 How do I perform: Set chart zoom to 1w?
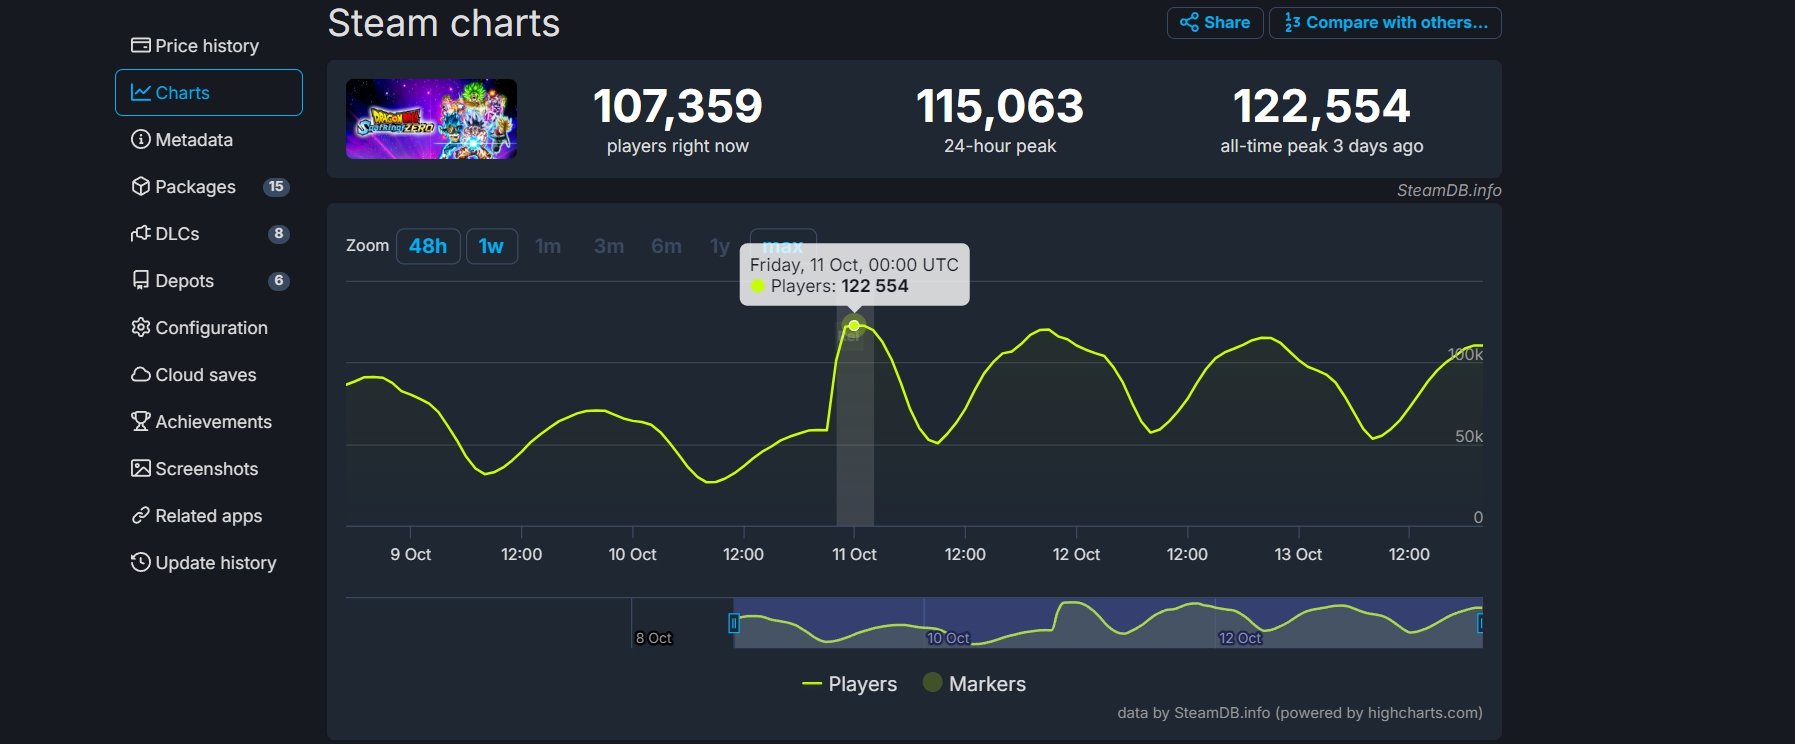pyautogui.click(x=491, y=246)
